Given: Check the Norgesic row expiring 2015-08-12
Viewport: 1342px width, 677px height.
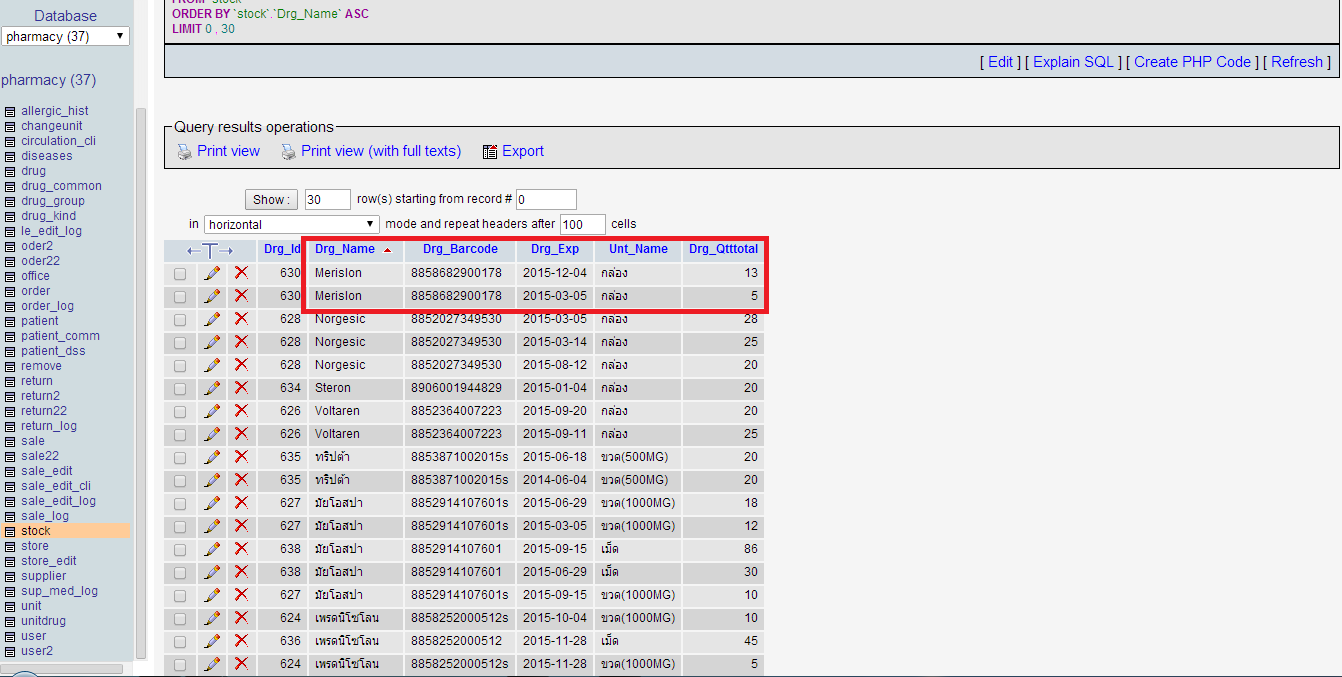Looking at the screenshot, I should (x=180, y=365).
